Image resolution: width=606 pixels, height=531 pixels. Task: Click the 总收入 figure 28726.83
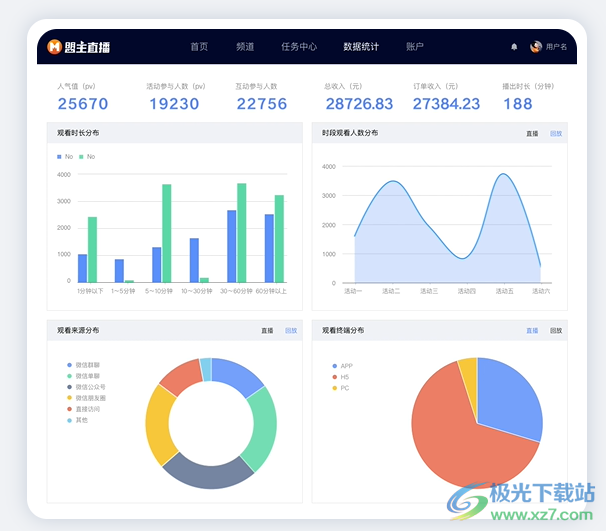pyautogui.click(x=359, y=104)
